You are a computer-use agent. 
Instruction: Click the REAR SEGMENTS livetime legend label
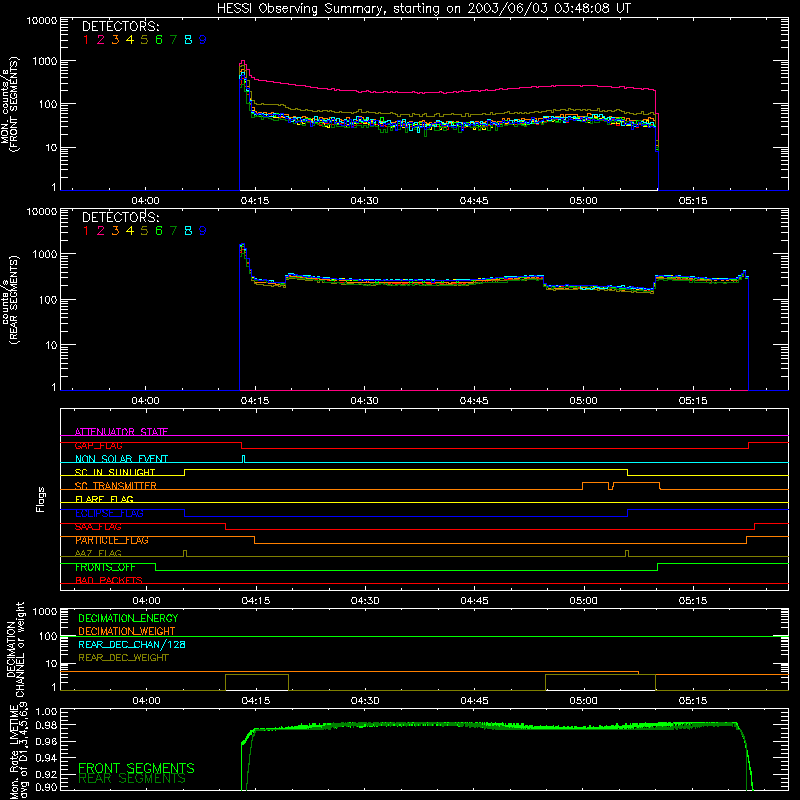click(x=132, y=779)
